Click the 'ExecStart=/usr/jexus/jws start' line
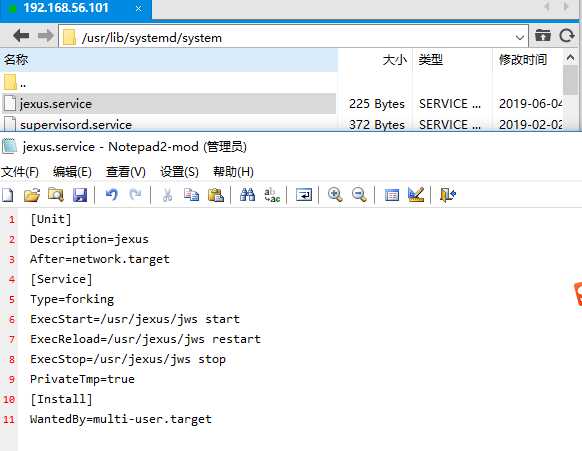Image resolution: width=582 pixels, height=451 pixels. (x=135, y=319)
